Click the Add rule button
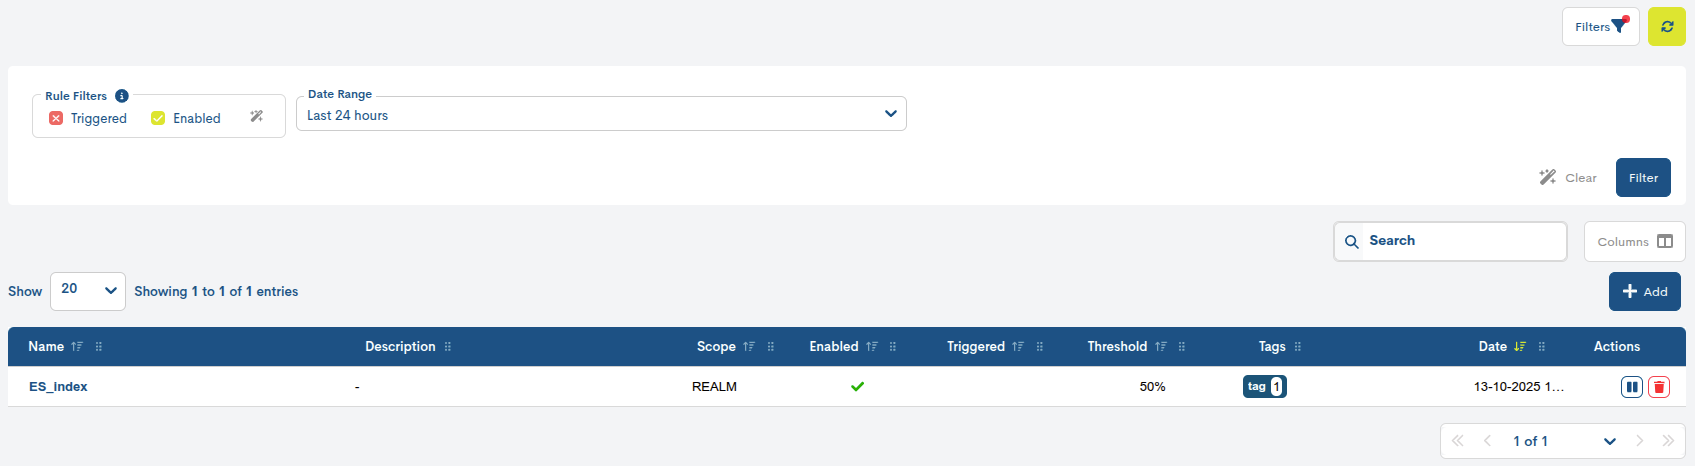This screenshot has width=1695, height=466. click(1644, 292)
